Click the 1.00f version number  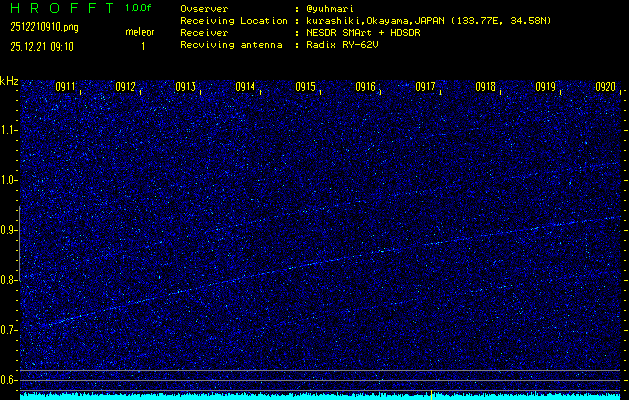(x=140, y=8)
